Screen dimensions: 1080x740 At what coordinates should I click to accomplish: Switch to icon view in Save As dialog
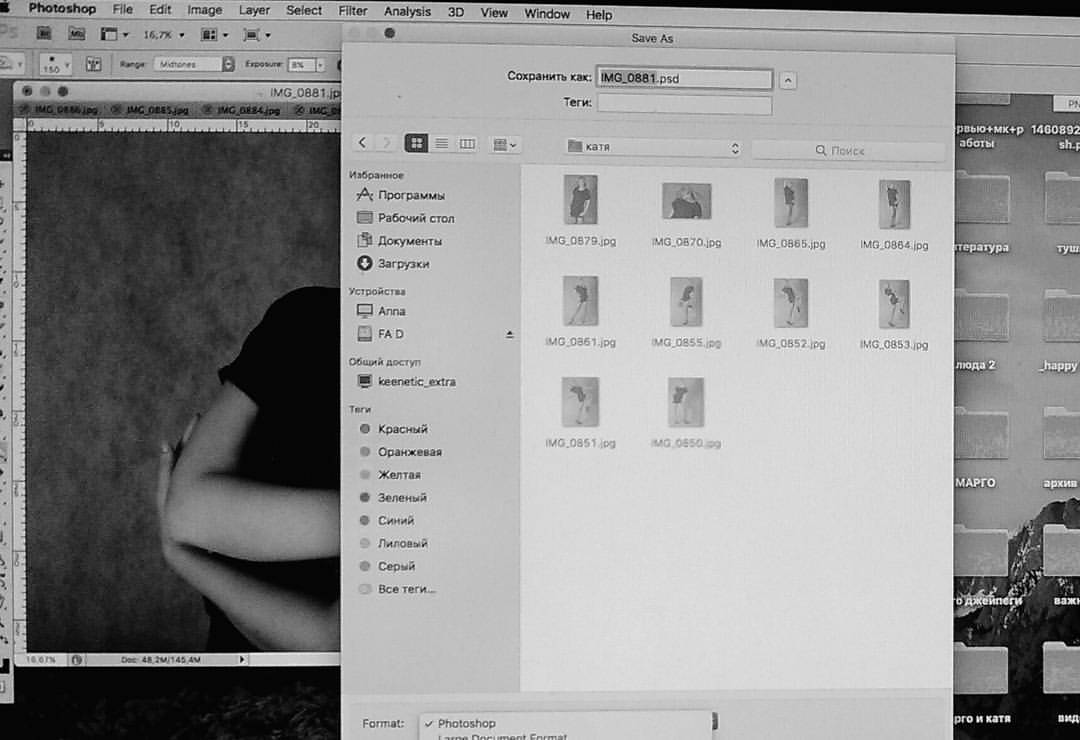(417, 143)
